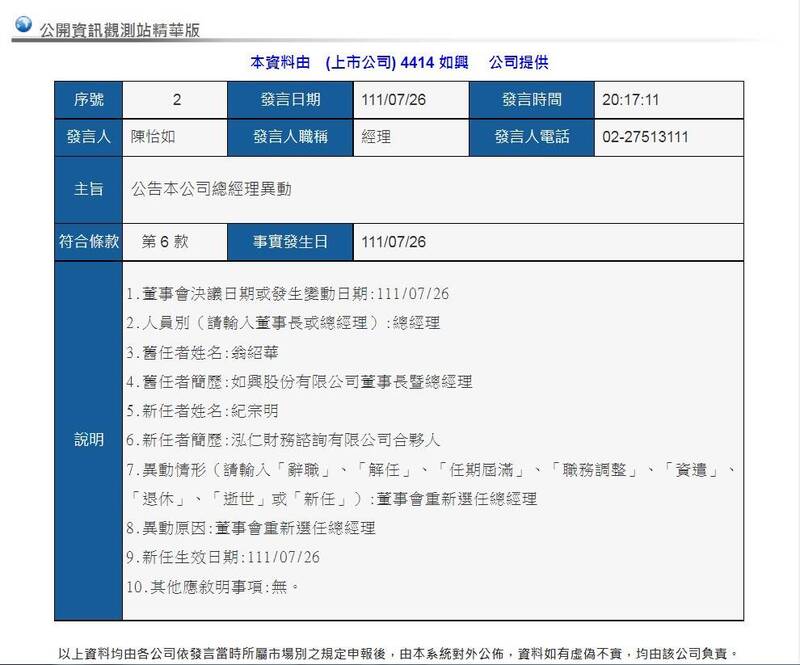Click the 主旨 header cell
Viewport: 800px width, 665px height.
[88, 189]
